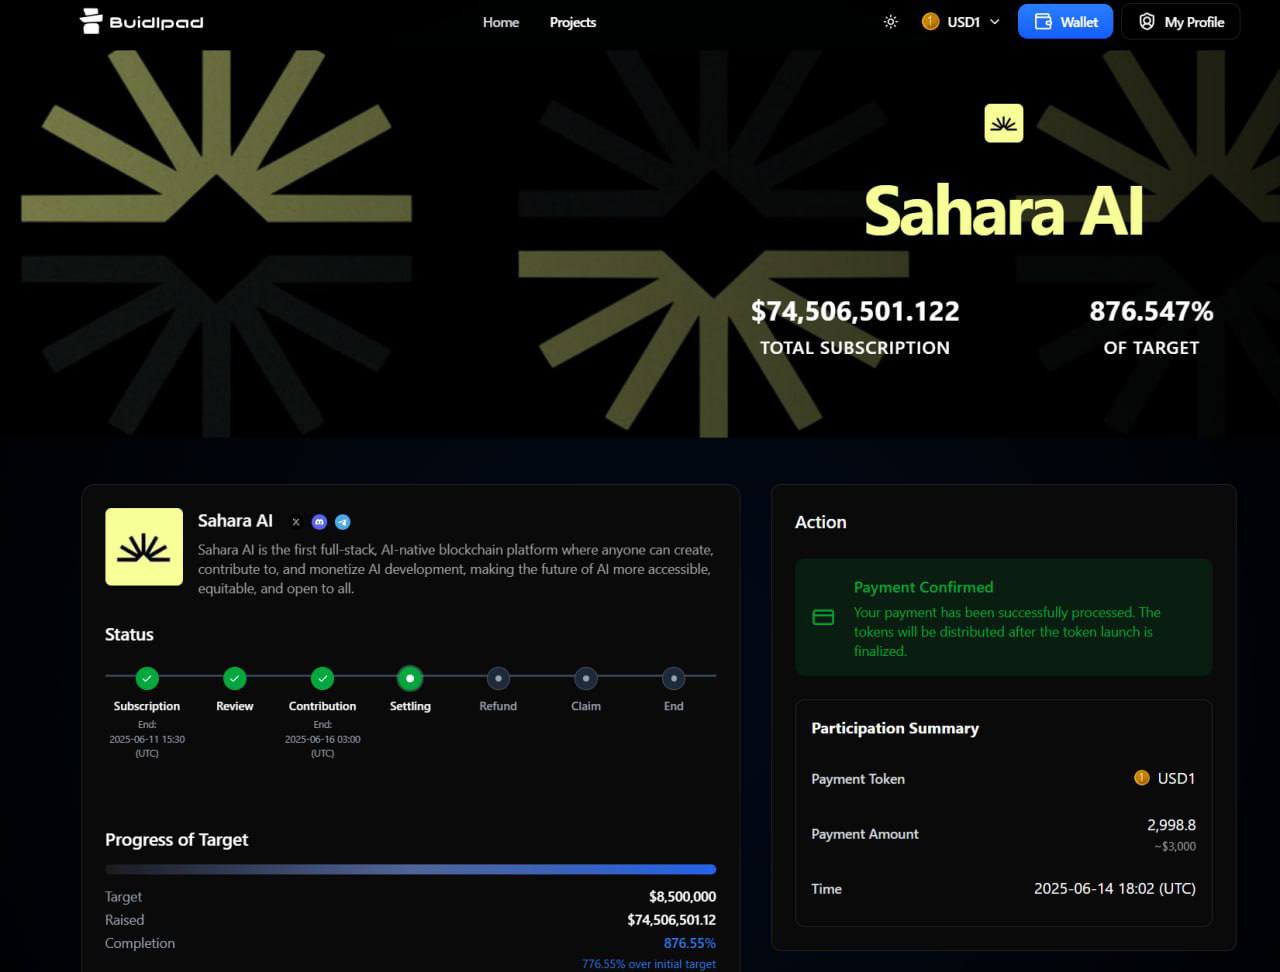
Task: Open the USD1 currency dropdown
Action: click(x=961, y=22)
